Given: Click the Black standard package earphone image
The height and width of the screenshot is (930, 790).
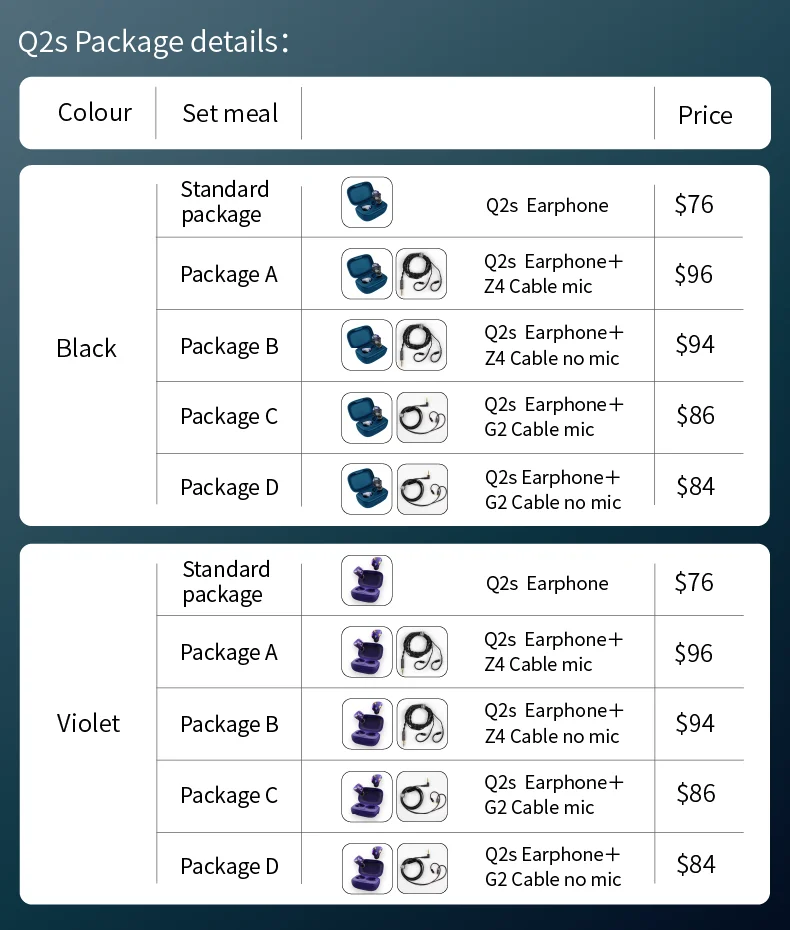Looking at the screenshot, I should [367, 202].
